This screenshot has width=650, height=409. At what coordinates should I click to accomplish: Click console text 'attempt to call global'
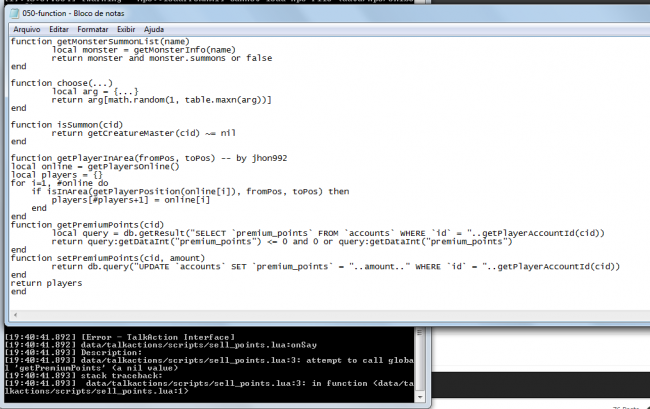point(360,361)
